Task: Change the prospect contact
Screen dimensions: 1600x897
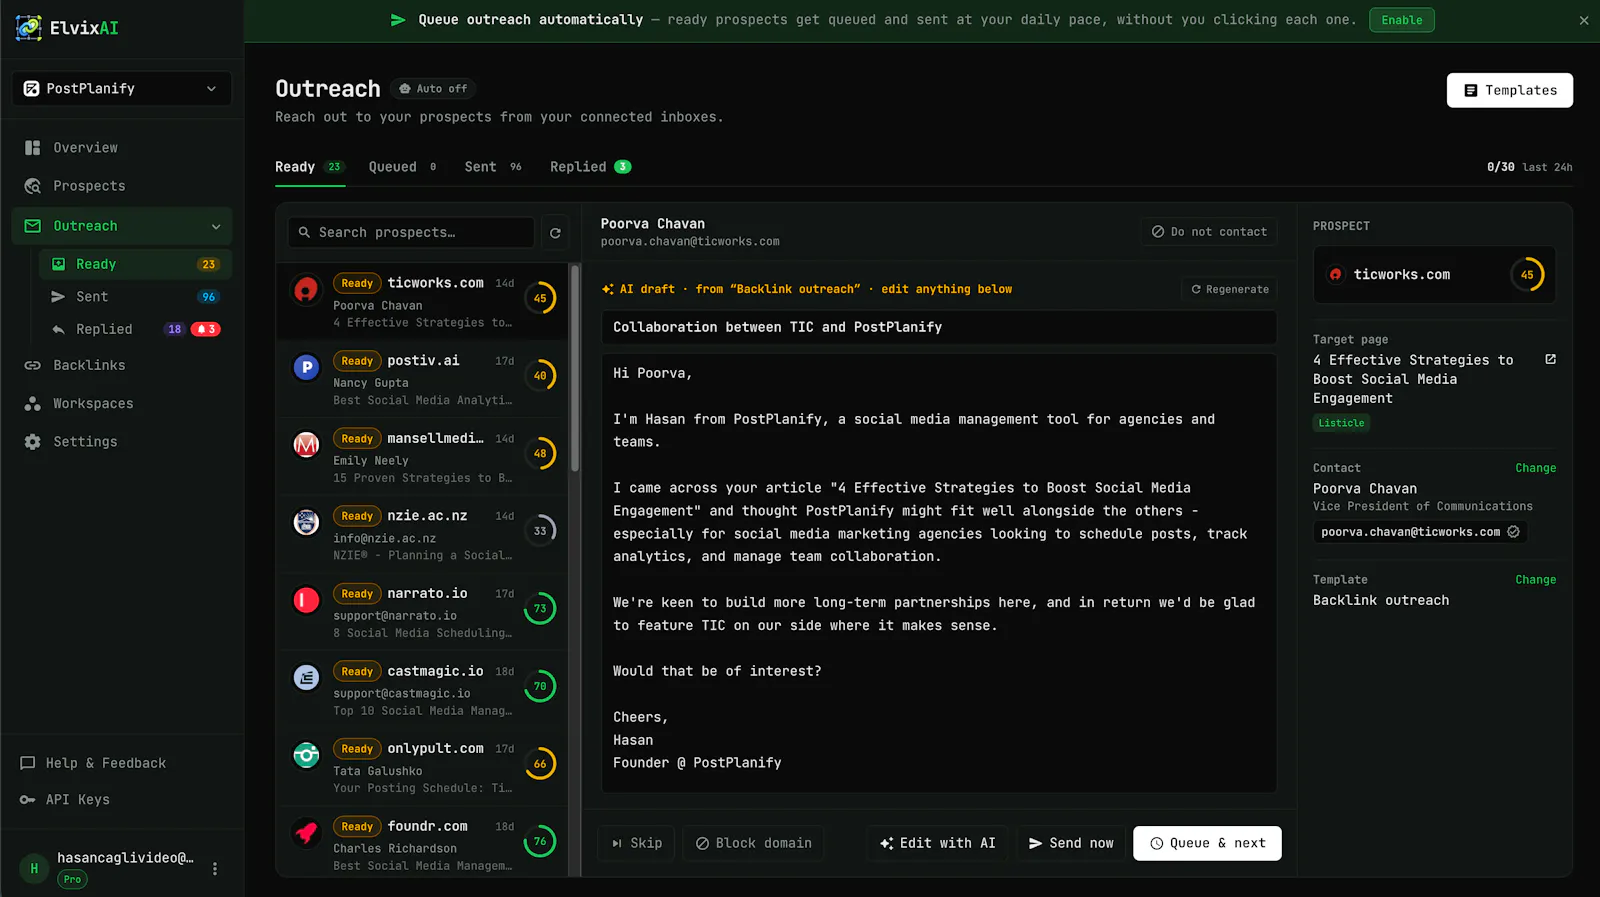Action: coord(1535,468)
